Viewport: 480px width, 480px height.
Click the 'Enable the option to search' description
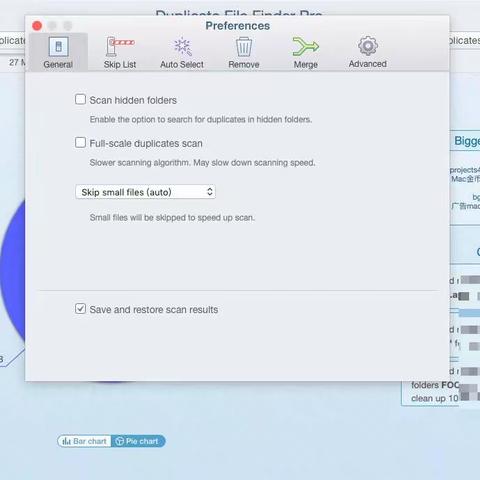[201, 119]
